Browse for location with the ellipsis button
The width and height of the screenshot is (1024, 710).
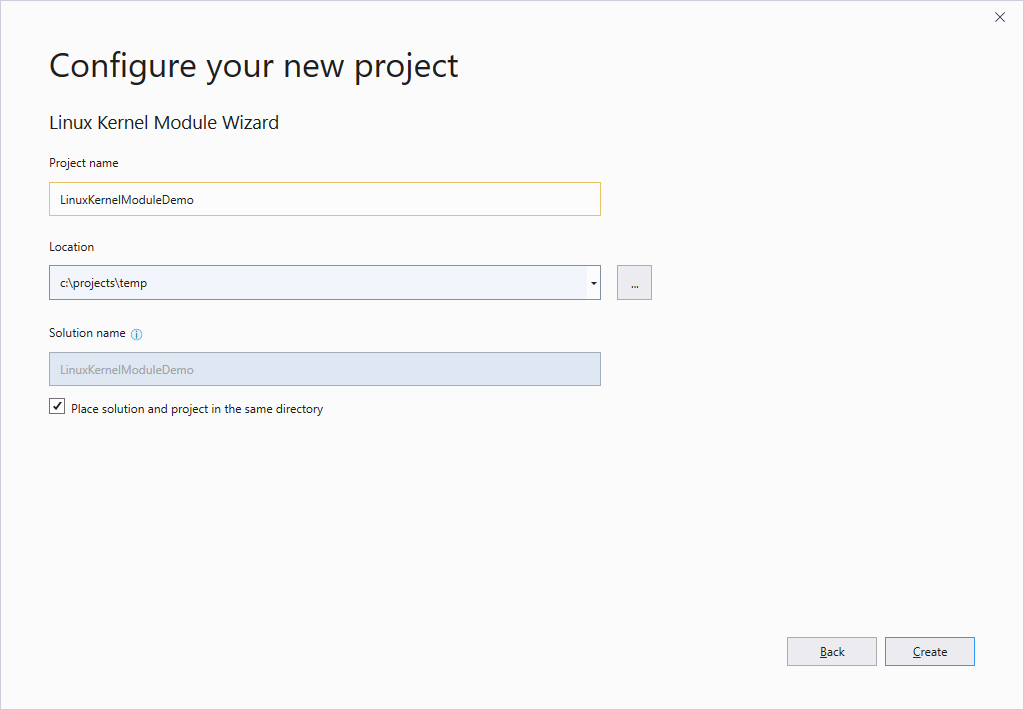tap(634, 283)
